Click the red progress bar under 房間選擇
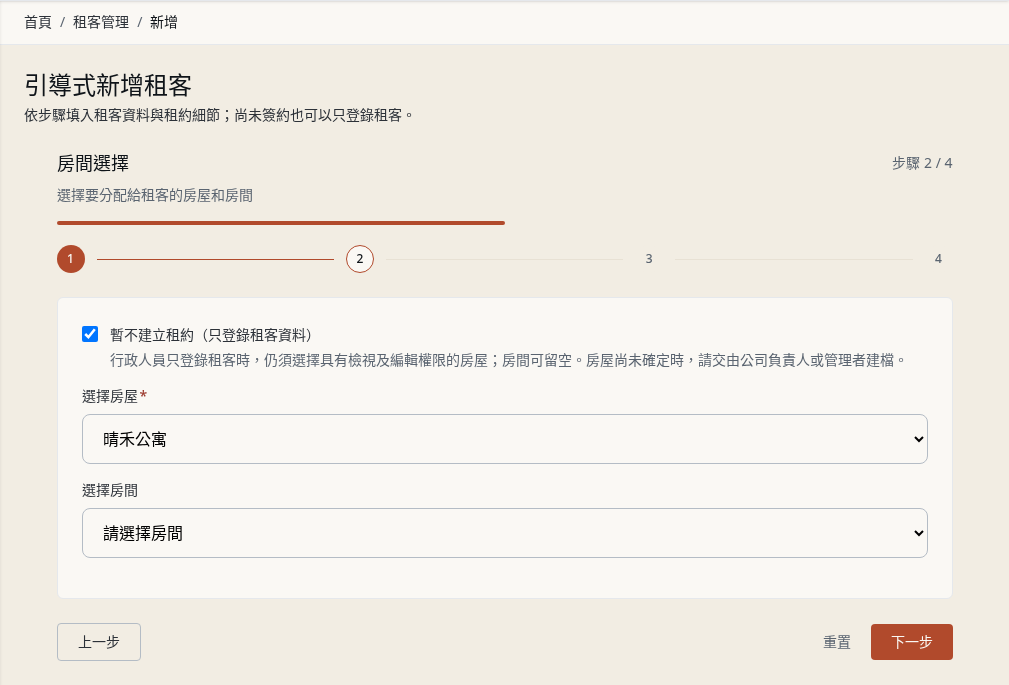 [281, 223]
